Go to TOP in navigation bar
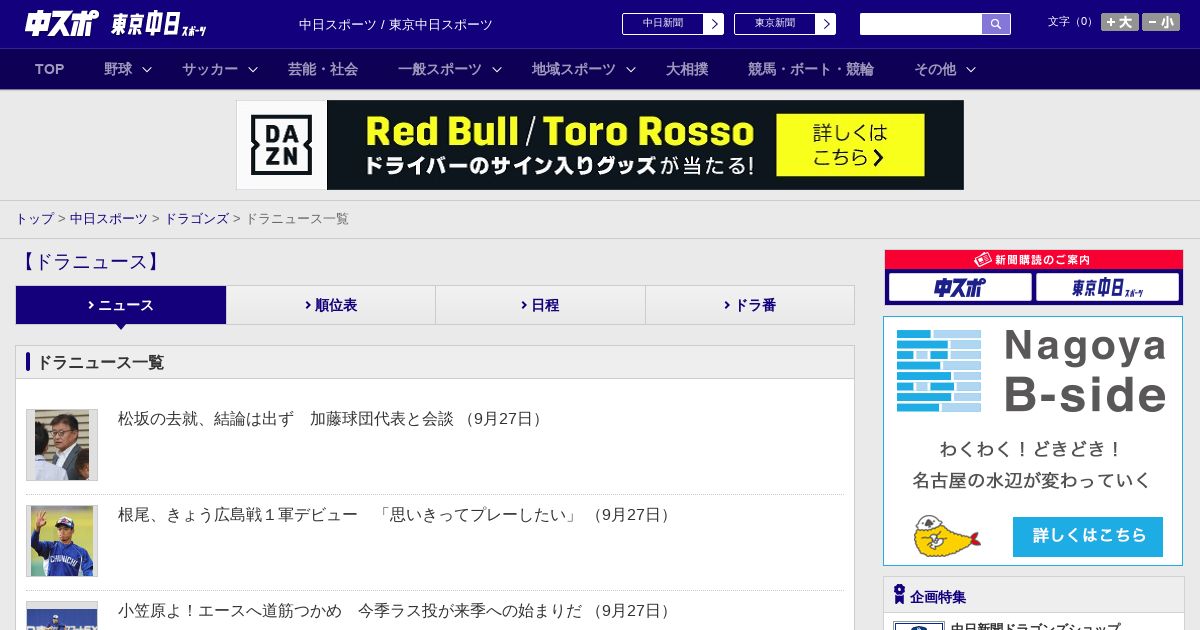1200x630 pixels. [49, 69]
